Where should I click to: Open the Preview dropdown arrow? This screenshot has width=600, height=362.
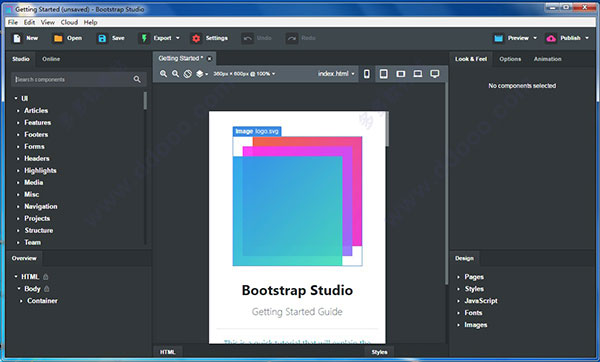tap(535, 38)
